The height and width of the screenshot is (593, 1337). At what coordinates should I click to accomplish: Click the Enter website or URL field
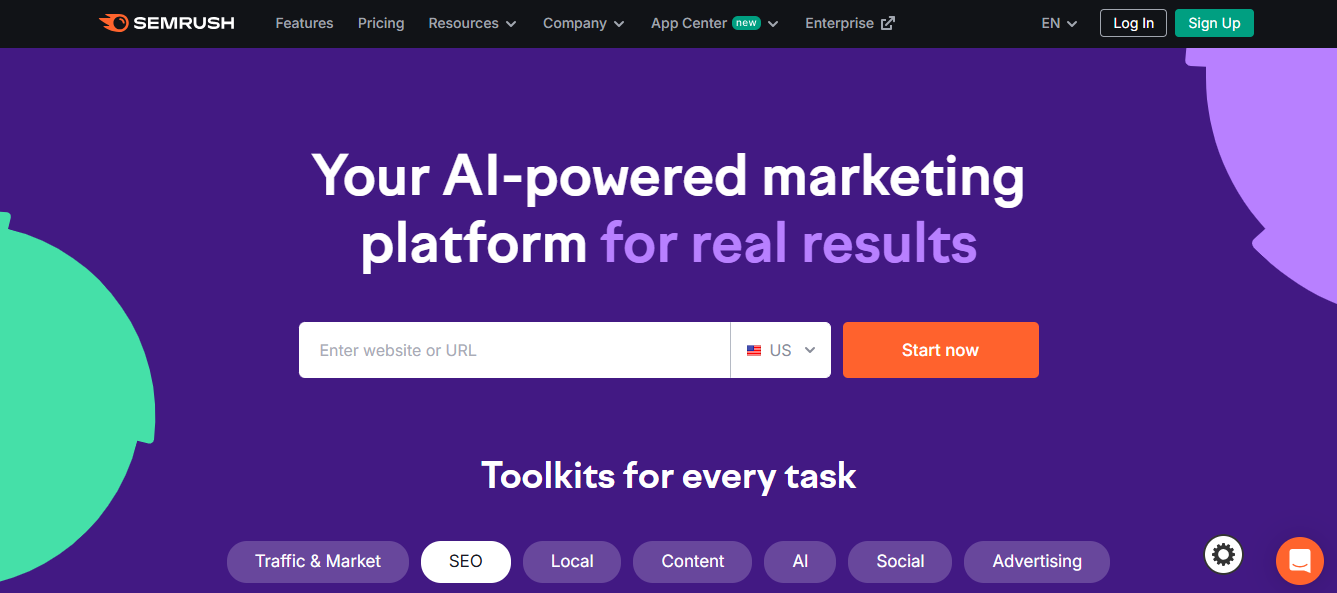pos(514,350)
